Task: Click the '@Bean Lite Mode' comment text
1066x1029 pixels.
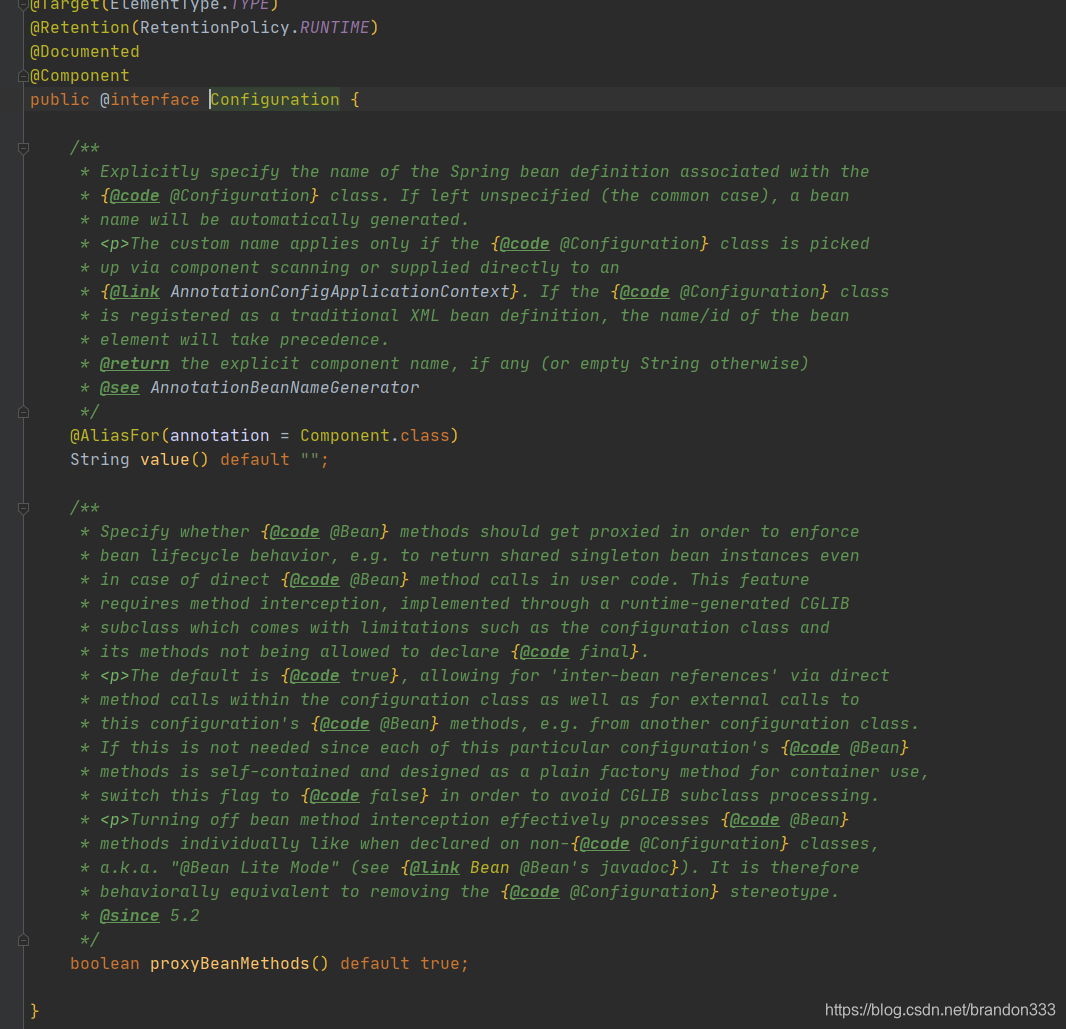Action: (x=255, y=868)
